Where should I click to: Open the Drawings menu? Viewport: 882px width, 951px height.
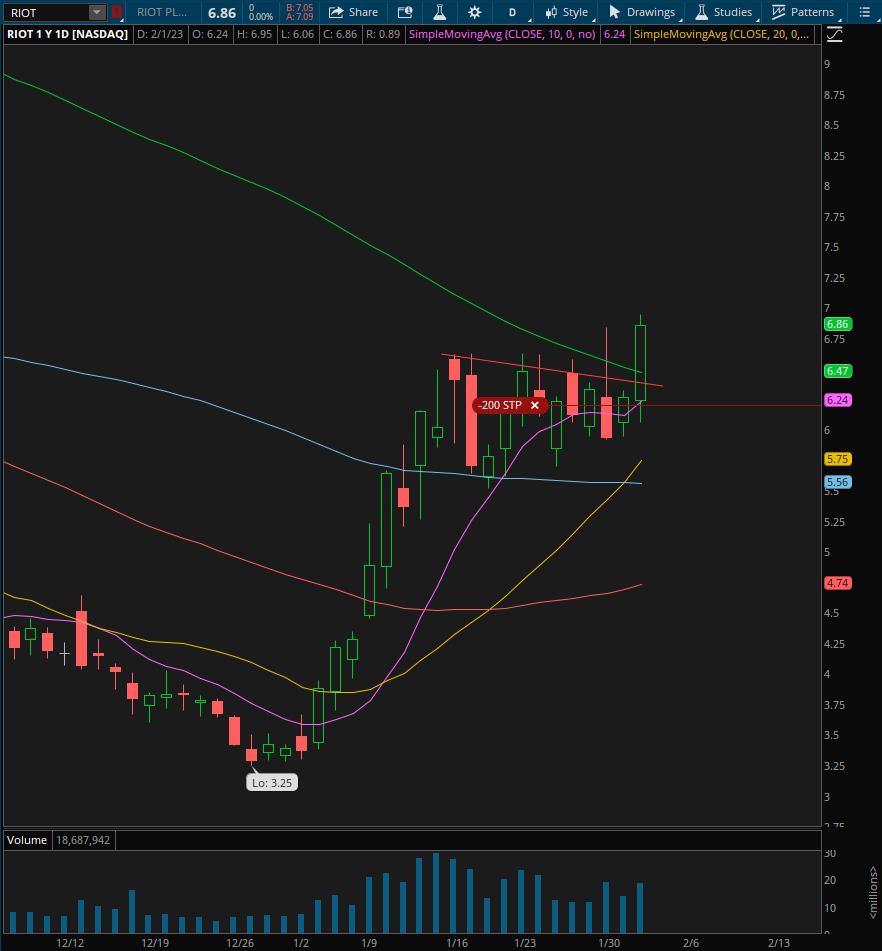pyautogui.click(x=642, y=12)
